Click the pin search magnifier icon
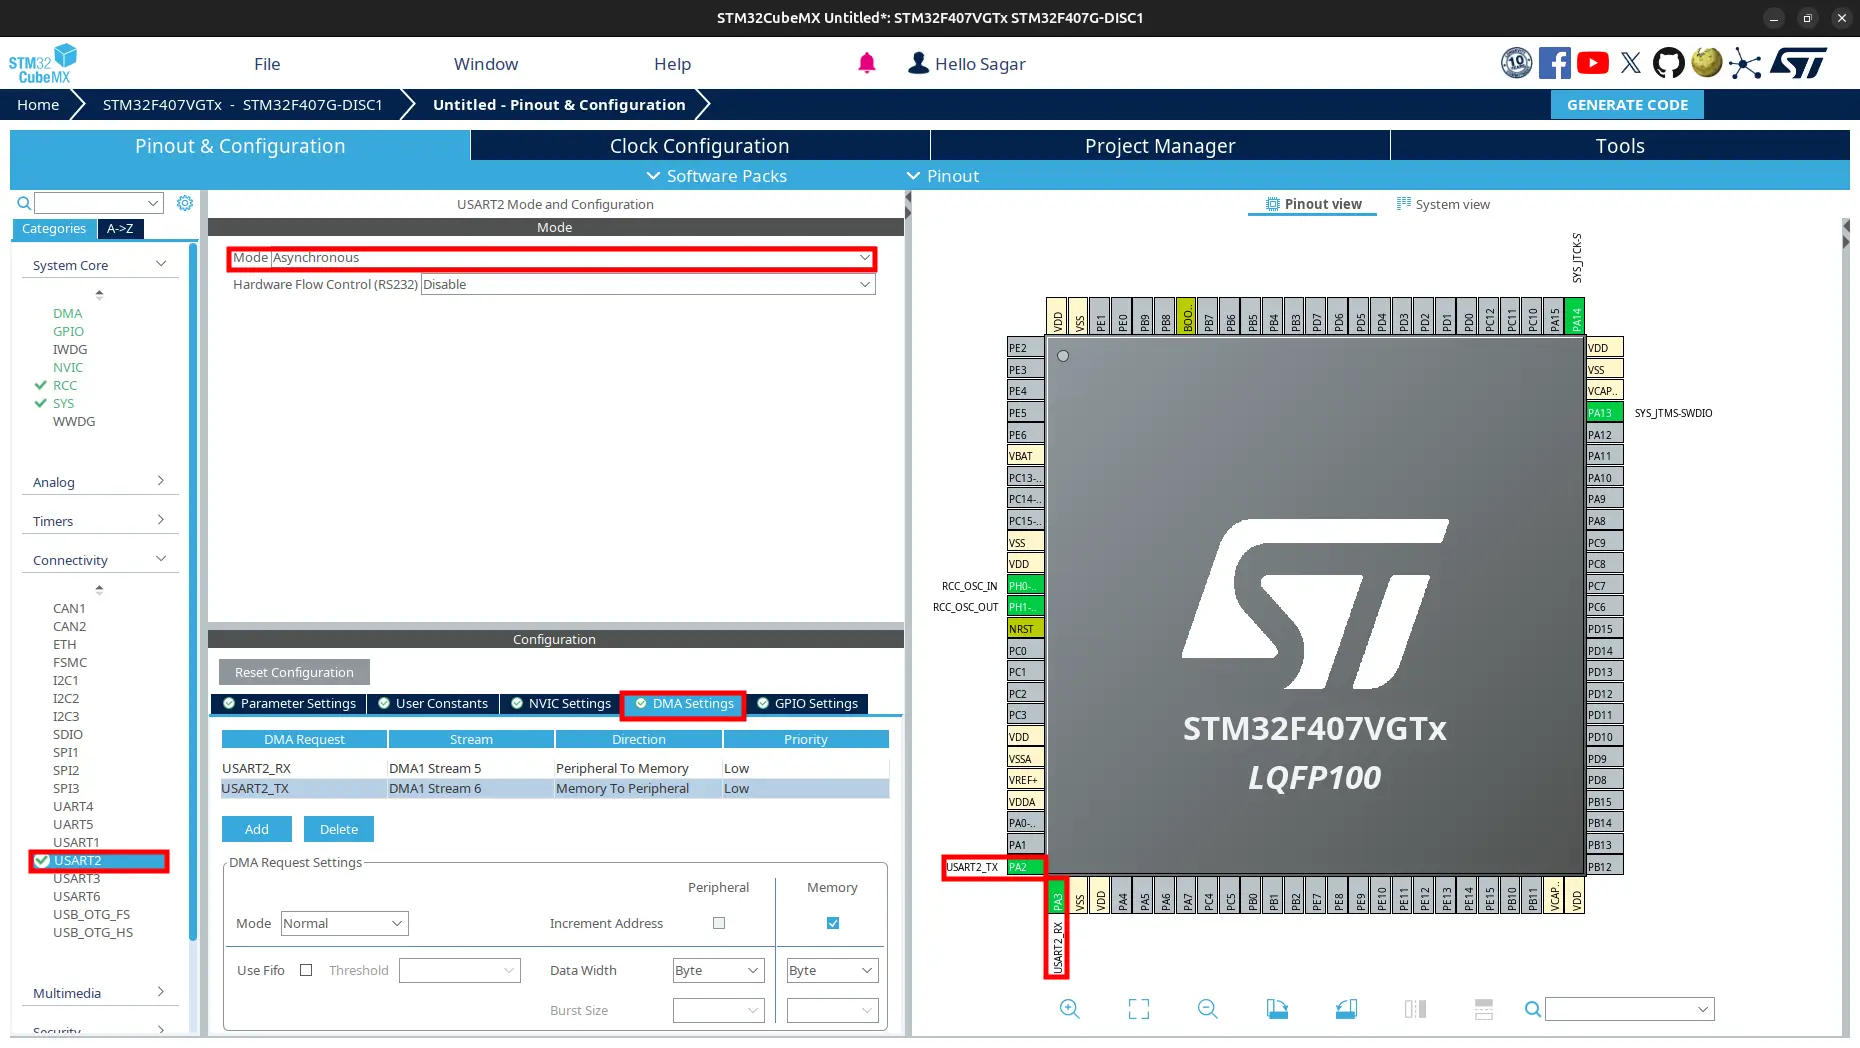The image size is (1860, 1048). [x=1532, y=1009]
